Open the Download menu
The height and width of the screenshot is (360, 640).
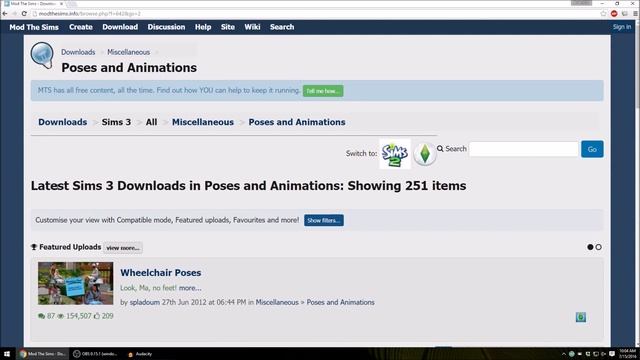tap(120, 27)
